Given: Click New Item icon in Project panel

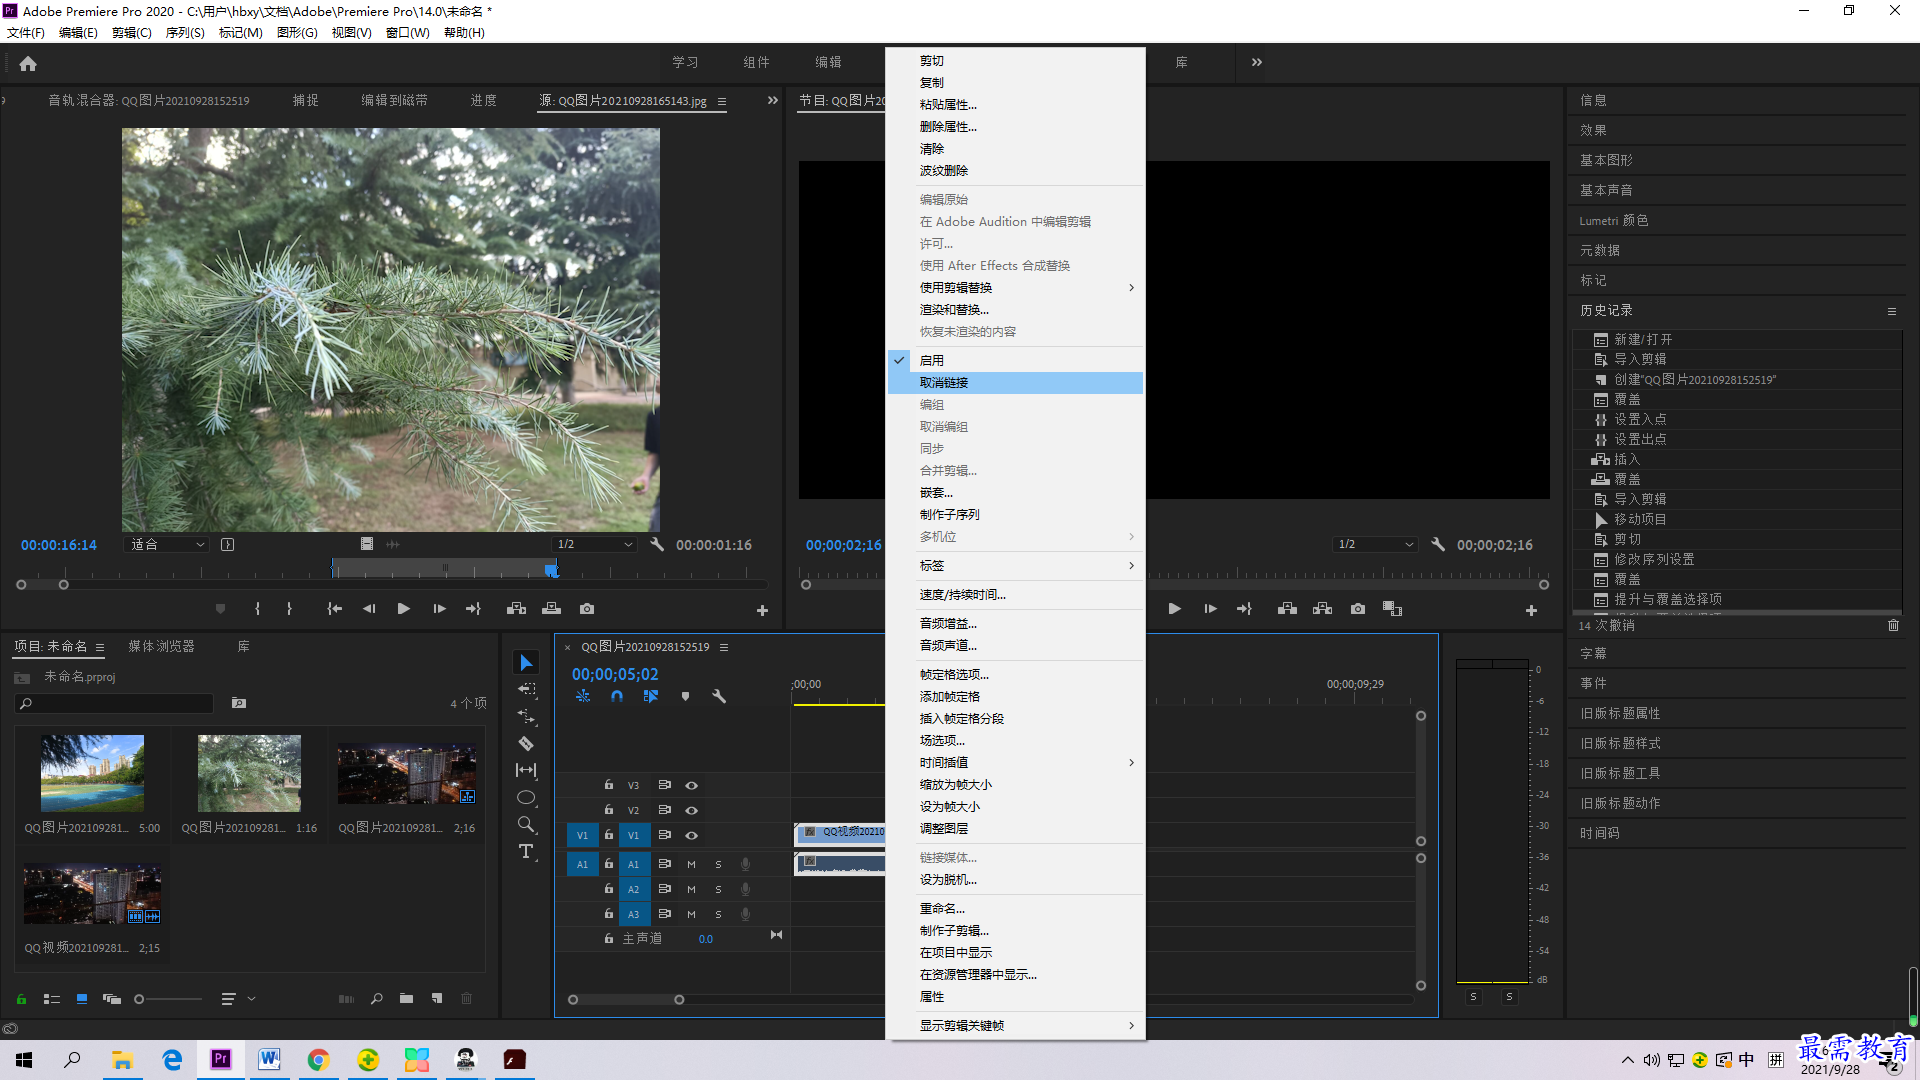Looking at the screenshot, I should 437,998.
